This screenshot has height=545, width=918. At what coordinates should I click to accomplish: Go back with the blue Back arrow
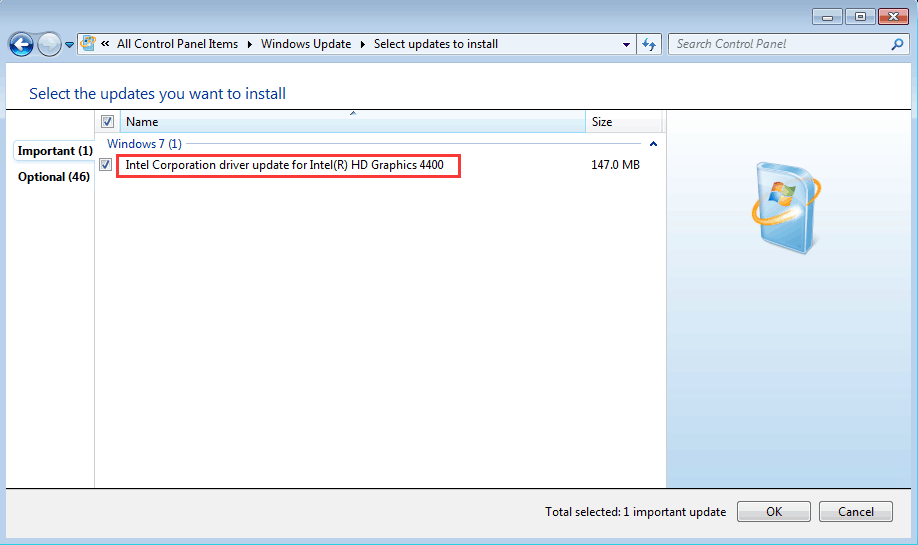coord(21,44)
